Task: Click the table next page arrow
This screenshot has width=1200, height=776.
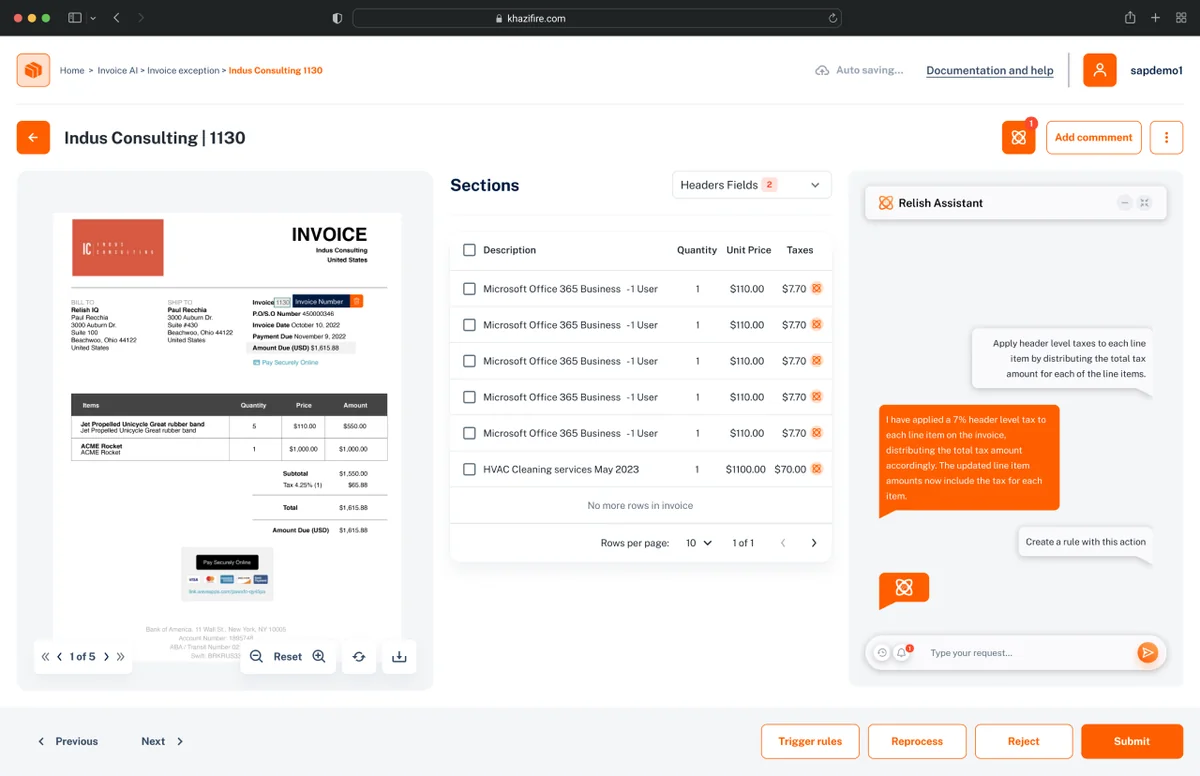Action: pos(814,543)
